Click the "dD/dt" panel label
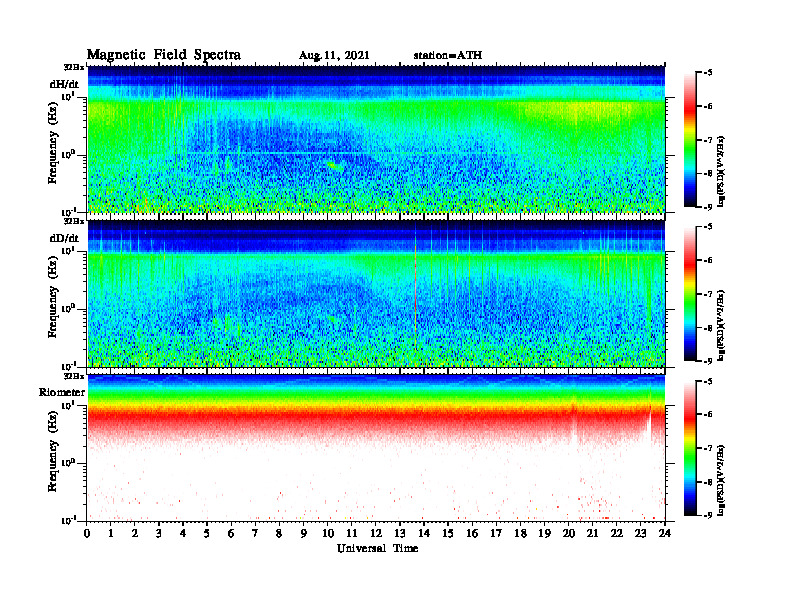The image size is (792, 612). tap(64, 238)
